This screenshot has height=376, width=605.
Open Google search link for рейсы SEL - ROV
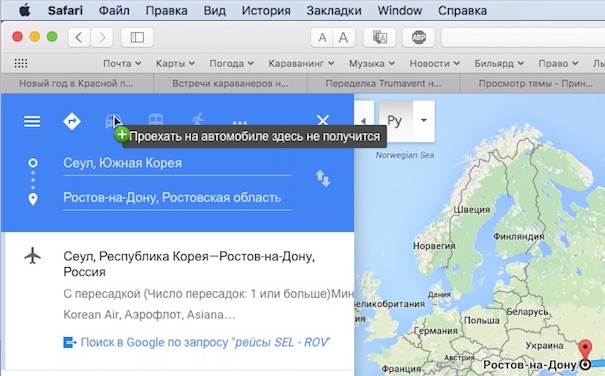[x=205, y=342]
